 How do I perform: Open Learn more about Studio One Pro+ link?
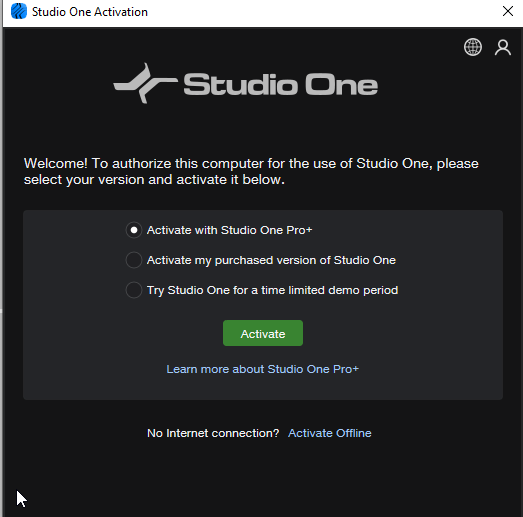coord(263,369)
